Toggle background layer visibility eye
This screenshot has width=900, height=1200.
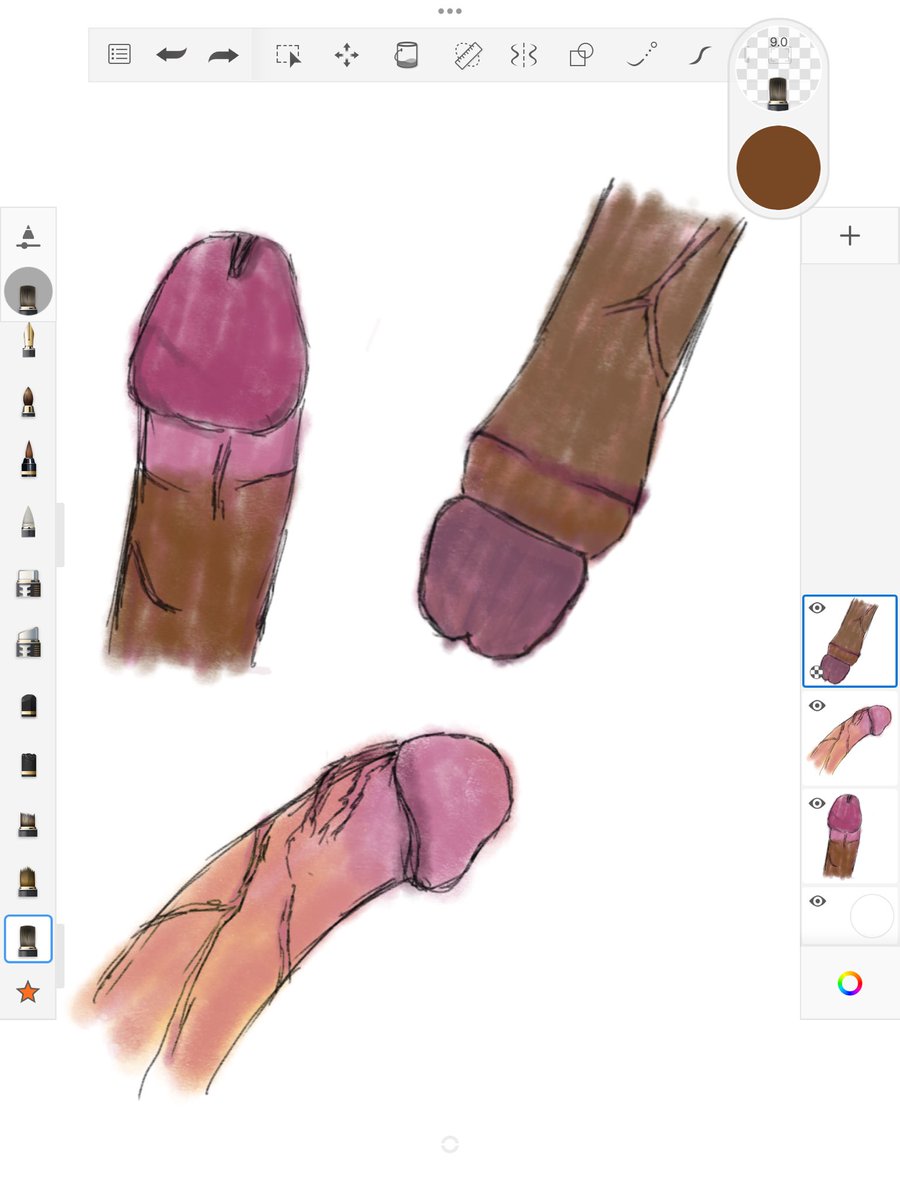click(x=817, y=901)
